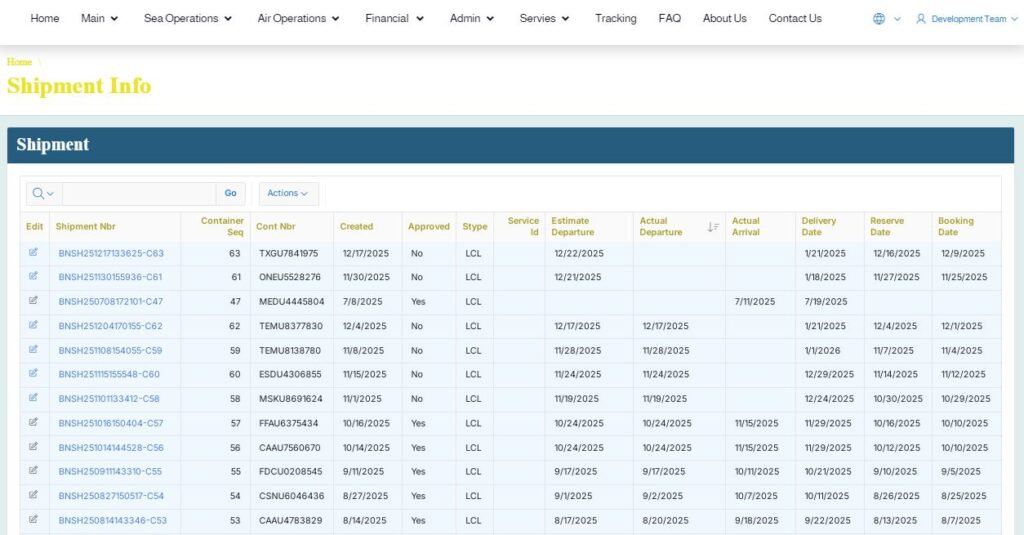Go to the FAQ page

point(669,18)
